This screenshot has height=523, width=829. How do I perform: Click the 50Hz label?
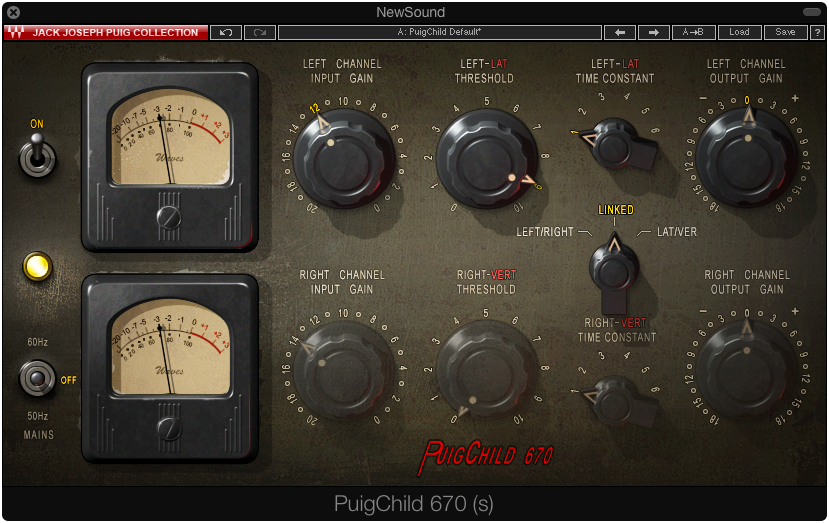click(x=38, y=416)
